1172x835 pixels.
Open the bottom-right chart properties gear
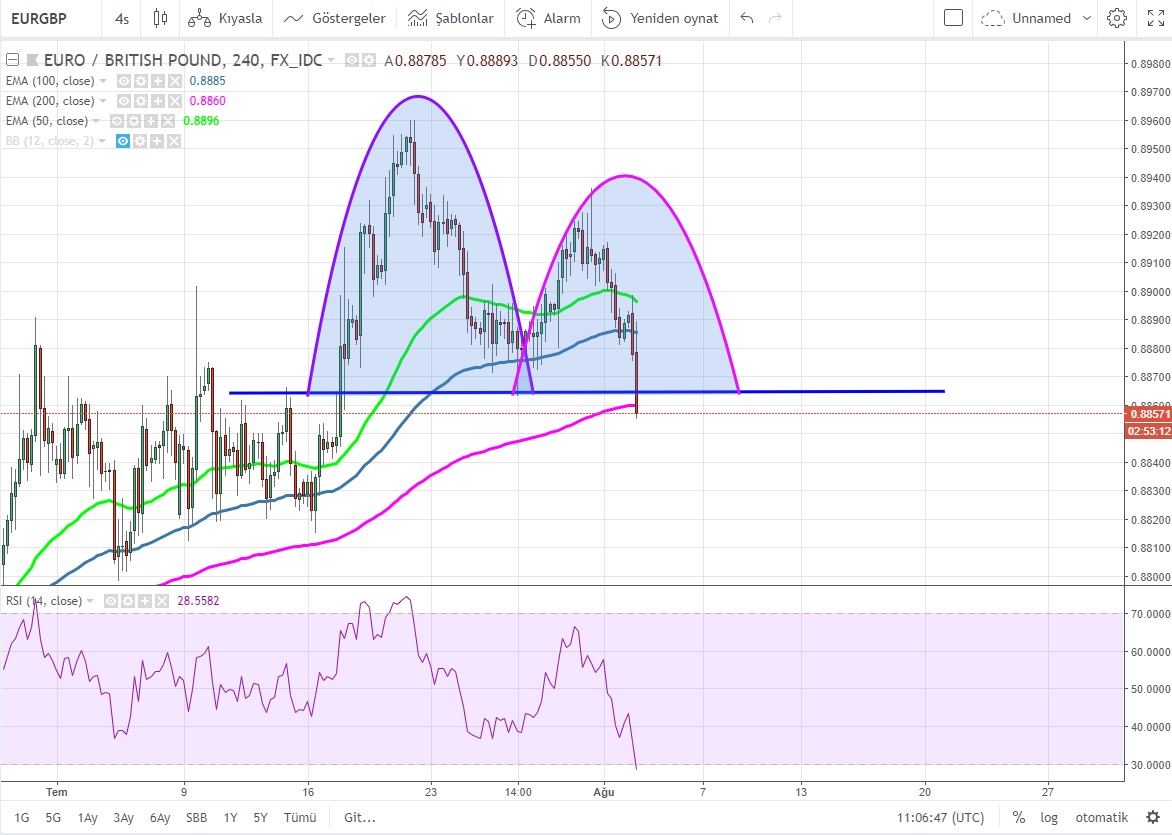coord(1152,817)
